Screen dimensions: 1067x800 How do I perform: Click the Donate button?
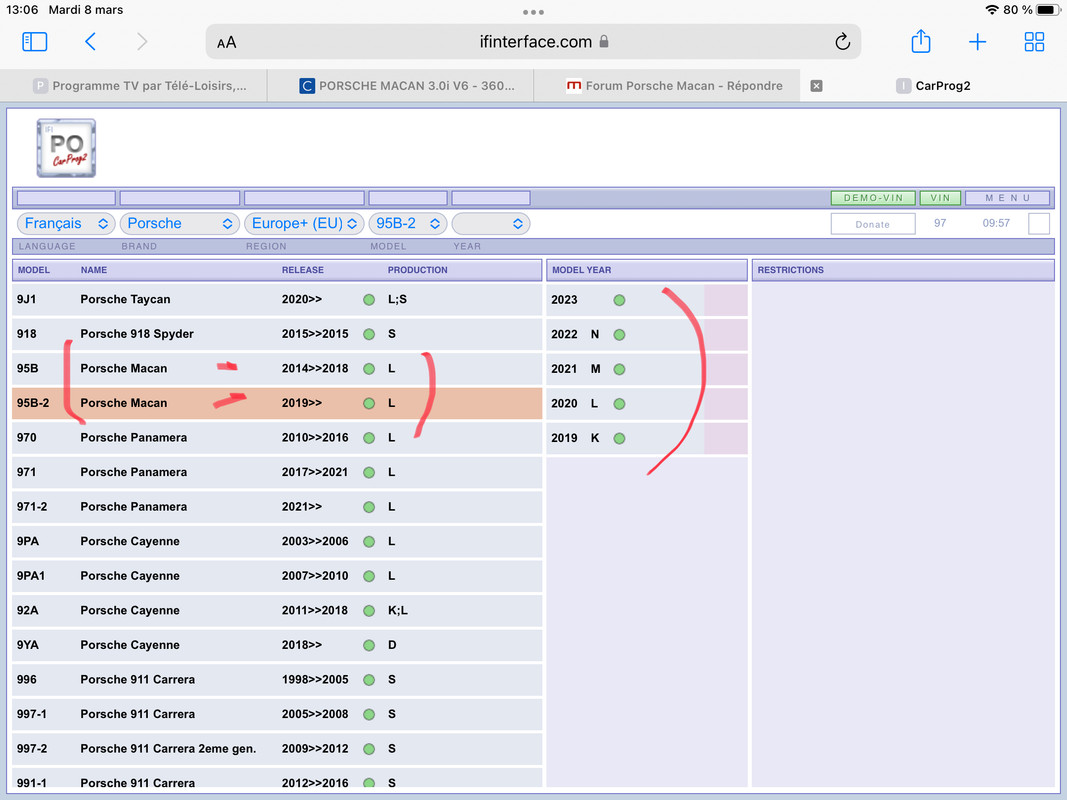coord(873,224)
